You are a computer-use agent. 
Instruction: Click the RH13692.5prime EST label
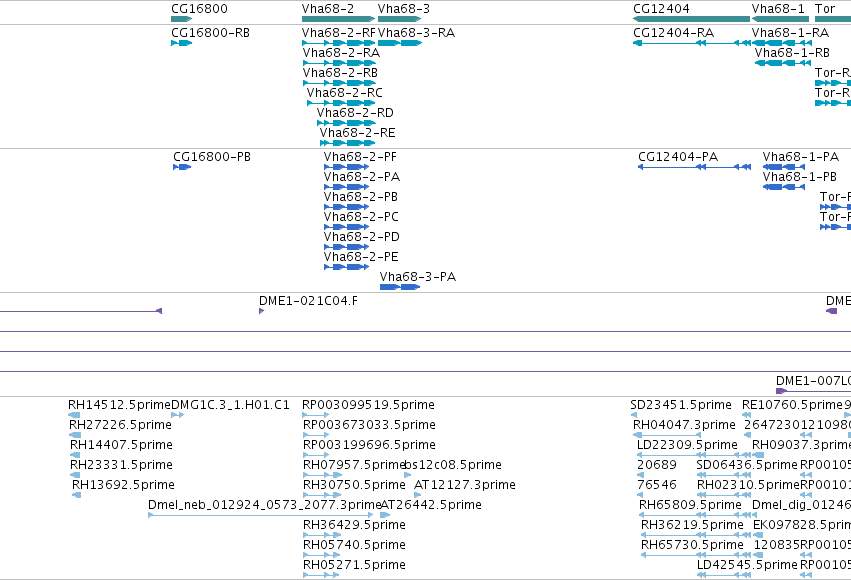tap(123, 485)
